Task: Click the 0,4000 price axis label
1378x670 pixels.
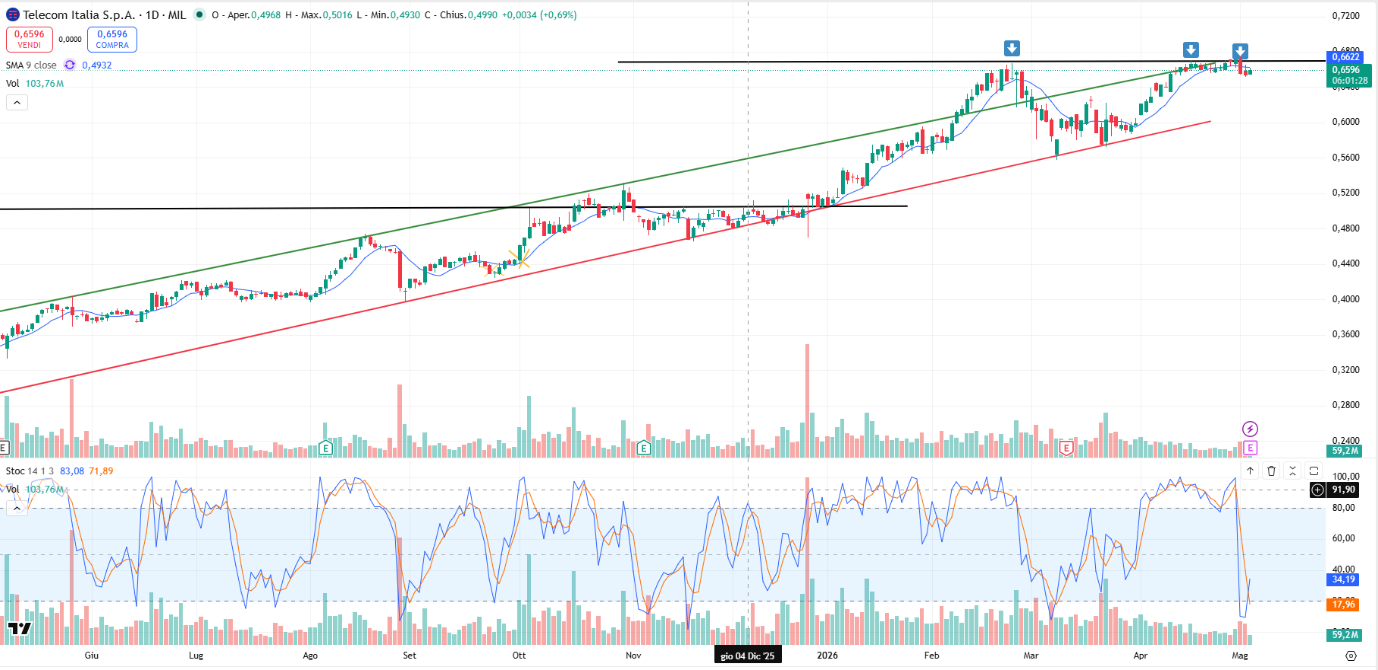Action: click(x=1346, y=299)
